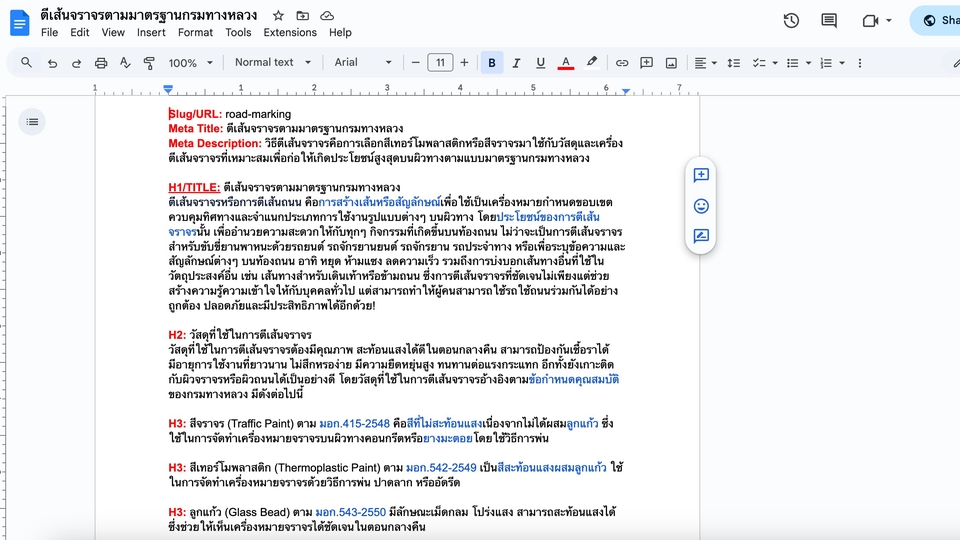Follow the มอก.542-2549 link
960x540 pixels.
coord(441,468)
